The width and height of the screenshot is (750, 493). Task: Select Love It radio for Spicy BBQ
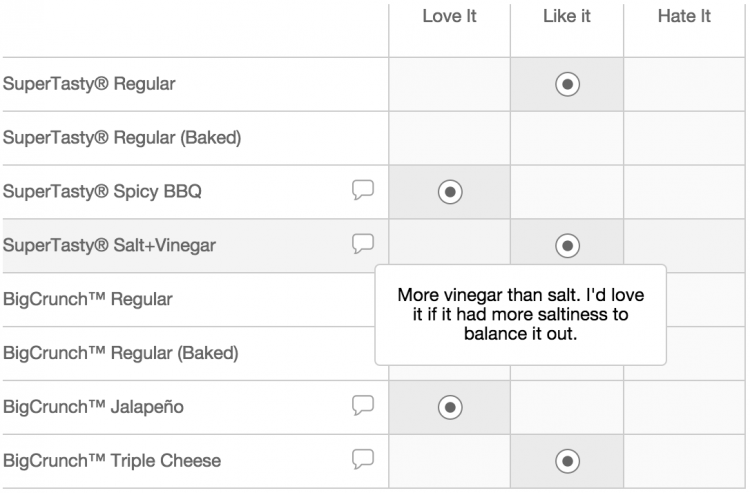(450, 192)
